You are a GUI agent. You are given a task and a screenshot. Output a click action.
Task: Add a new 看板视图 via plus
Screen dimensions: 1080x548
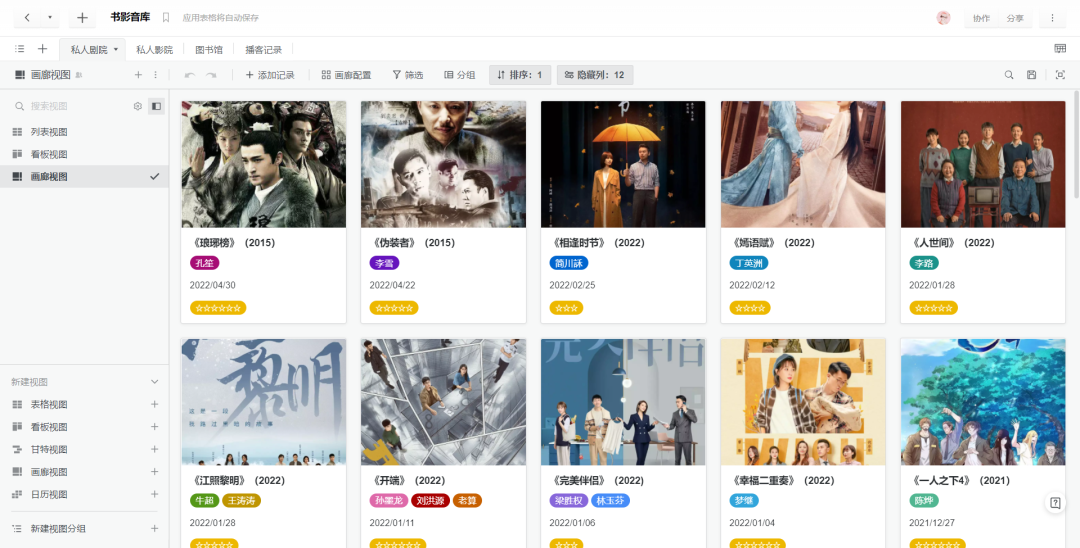[x=155, y=427]
